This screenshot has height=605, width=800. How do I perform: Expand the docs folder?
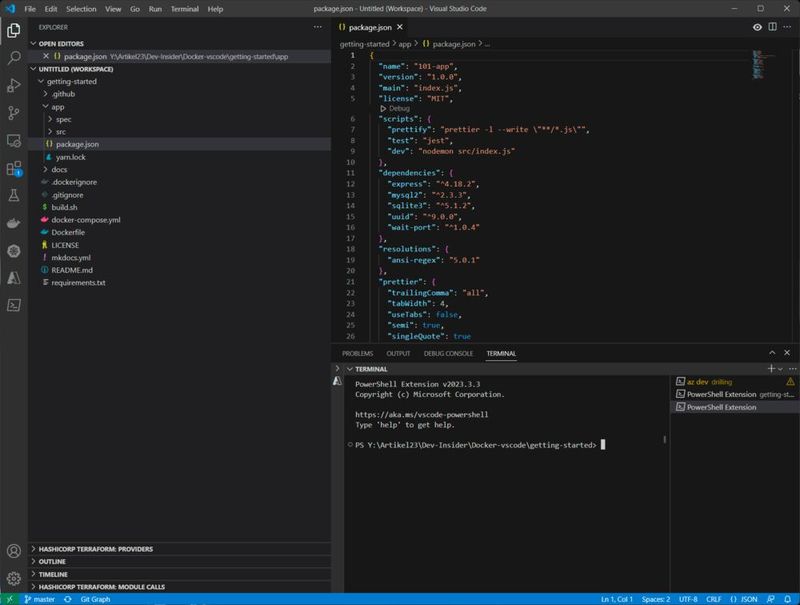[45, 169]
